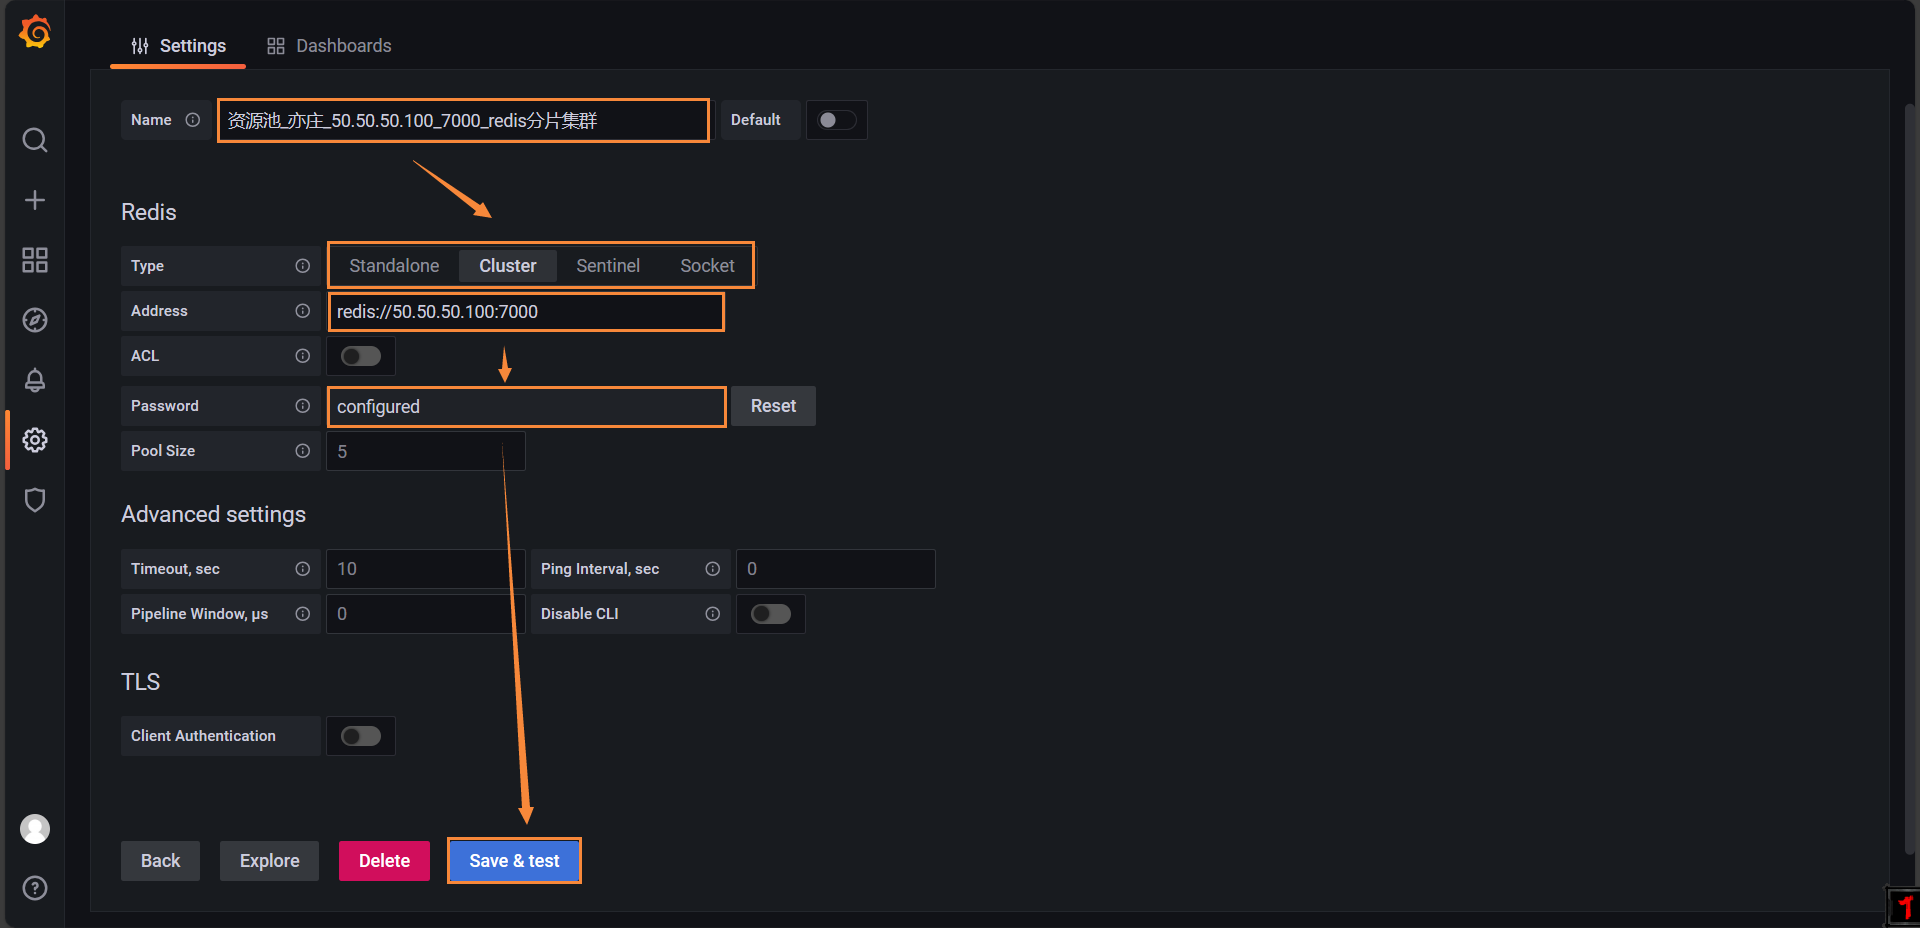The height and width of the screenshot is (928, 1920).
Task: Open the Explore compass icon in sidebar
Action: pos(35,320)
